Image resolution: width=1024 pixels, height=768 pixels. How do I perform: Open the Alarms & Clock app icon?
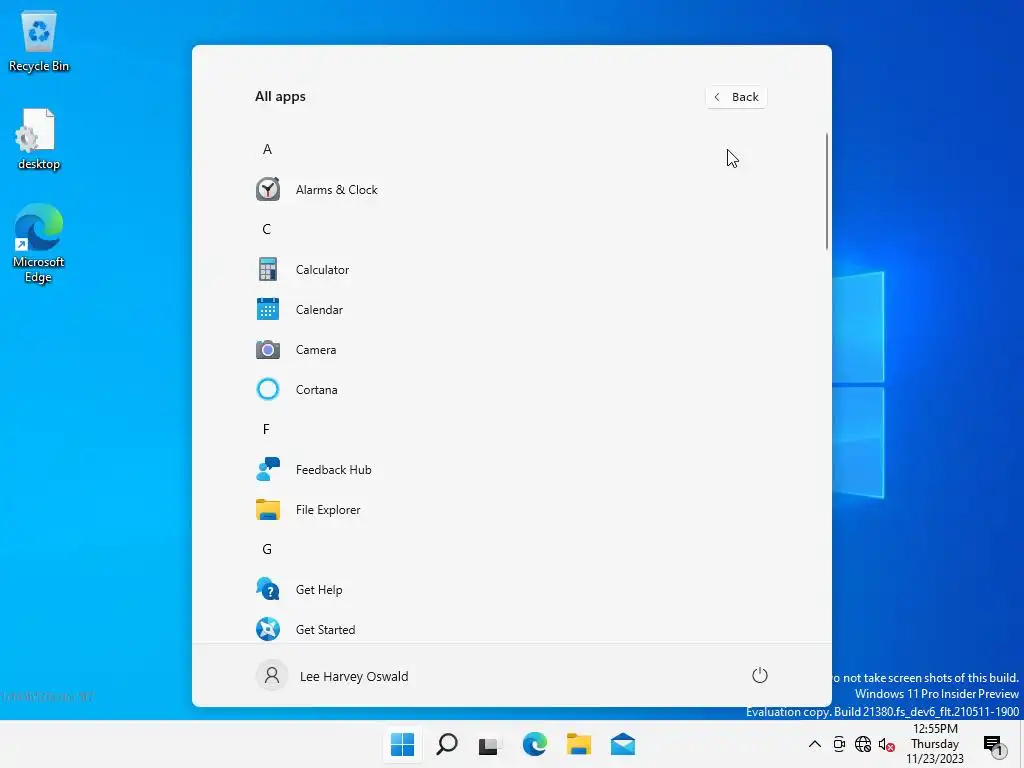pos(268,189)
